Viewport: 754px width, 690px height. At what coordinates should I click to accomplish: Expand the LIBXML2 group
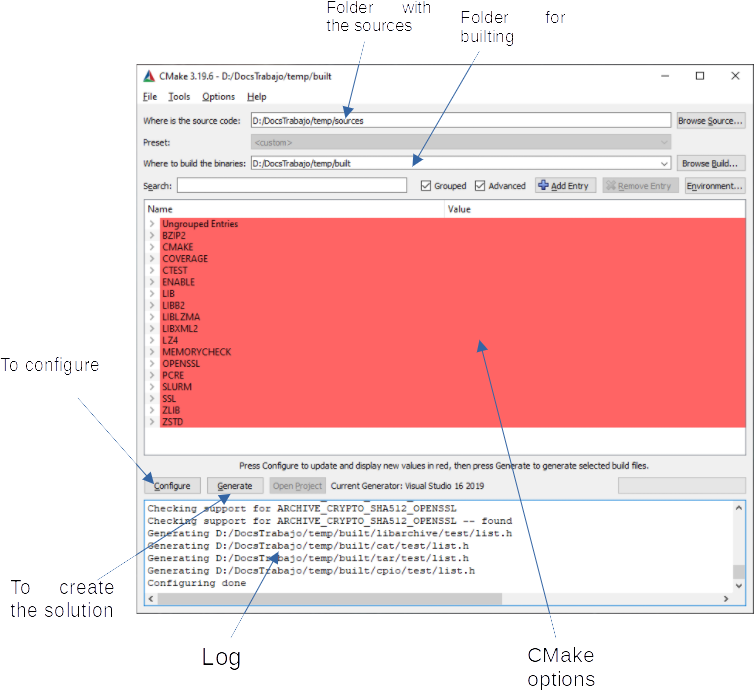coord(152,328)
